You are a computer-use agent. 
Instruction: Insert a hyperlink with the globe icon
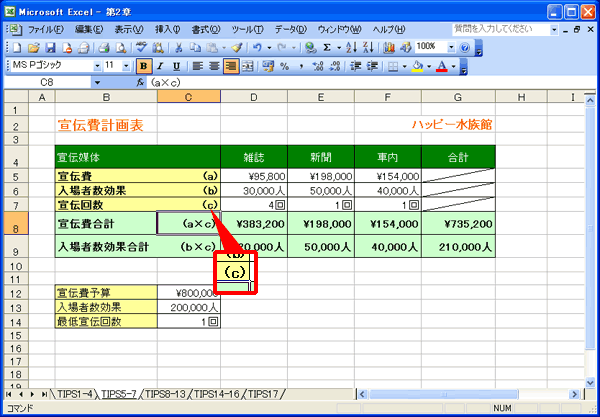pyautogui.click(x=311, y=47)
